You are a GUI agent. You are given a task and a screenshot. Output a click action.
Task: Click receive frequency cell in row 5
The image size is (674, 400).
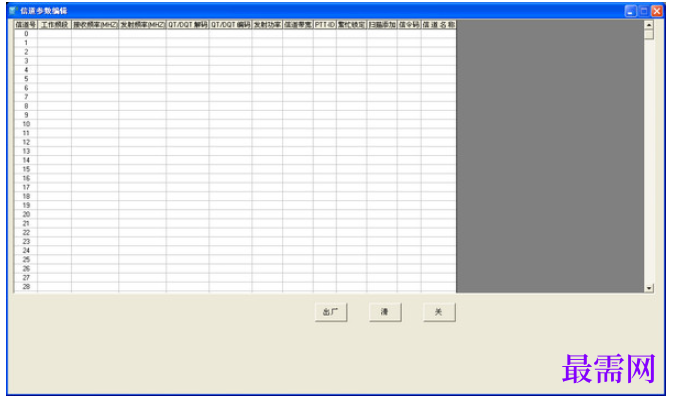coord(95,79)
